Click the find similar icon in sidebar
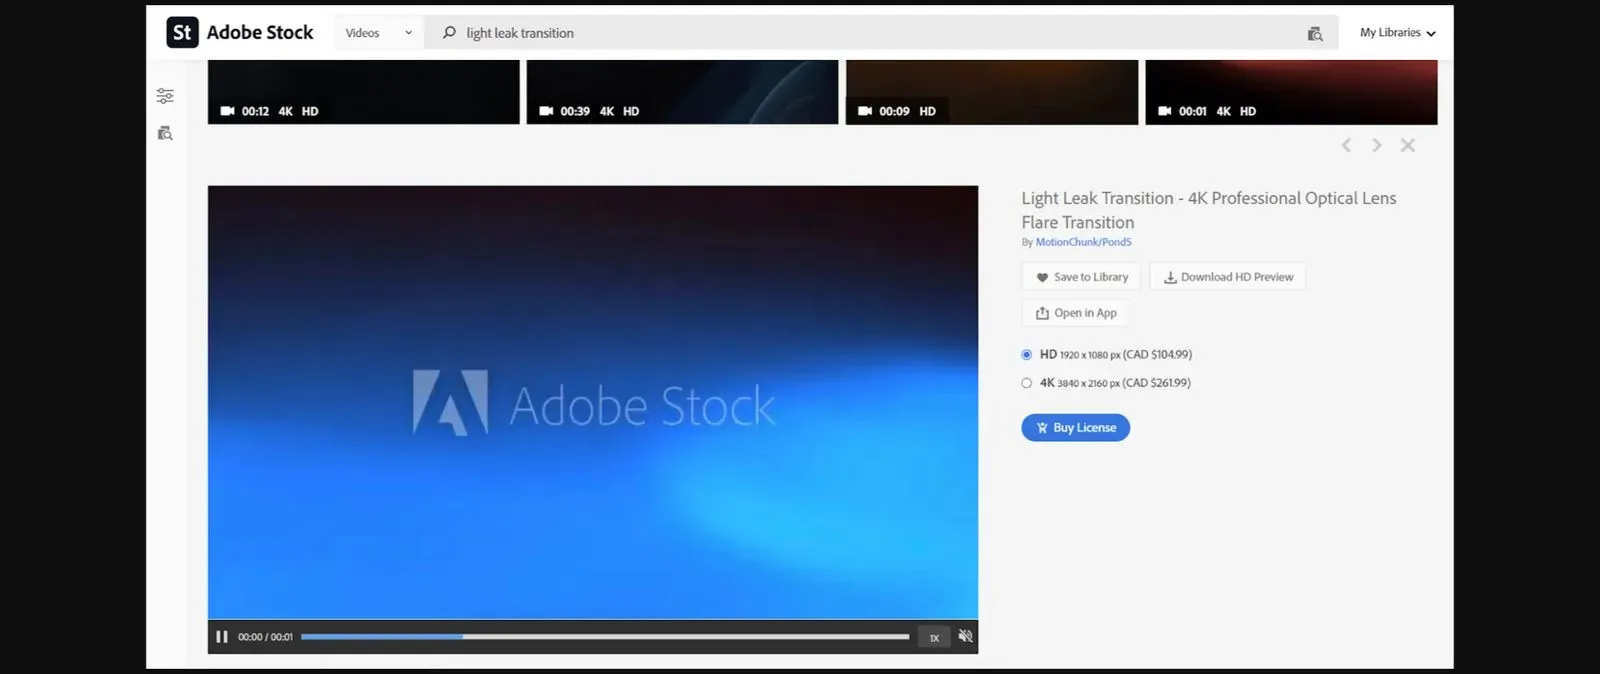The height and width of the screenshot is (674, 1600). 165,133
